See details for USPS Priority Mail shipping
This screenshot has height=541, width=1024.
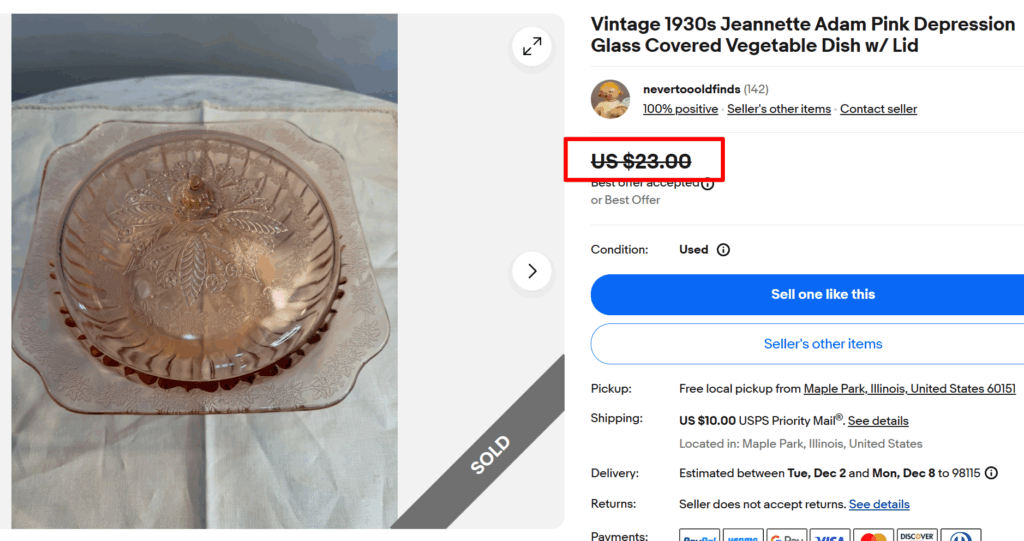[878, 421]
